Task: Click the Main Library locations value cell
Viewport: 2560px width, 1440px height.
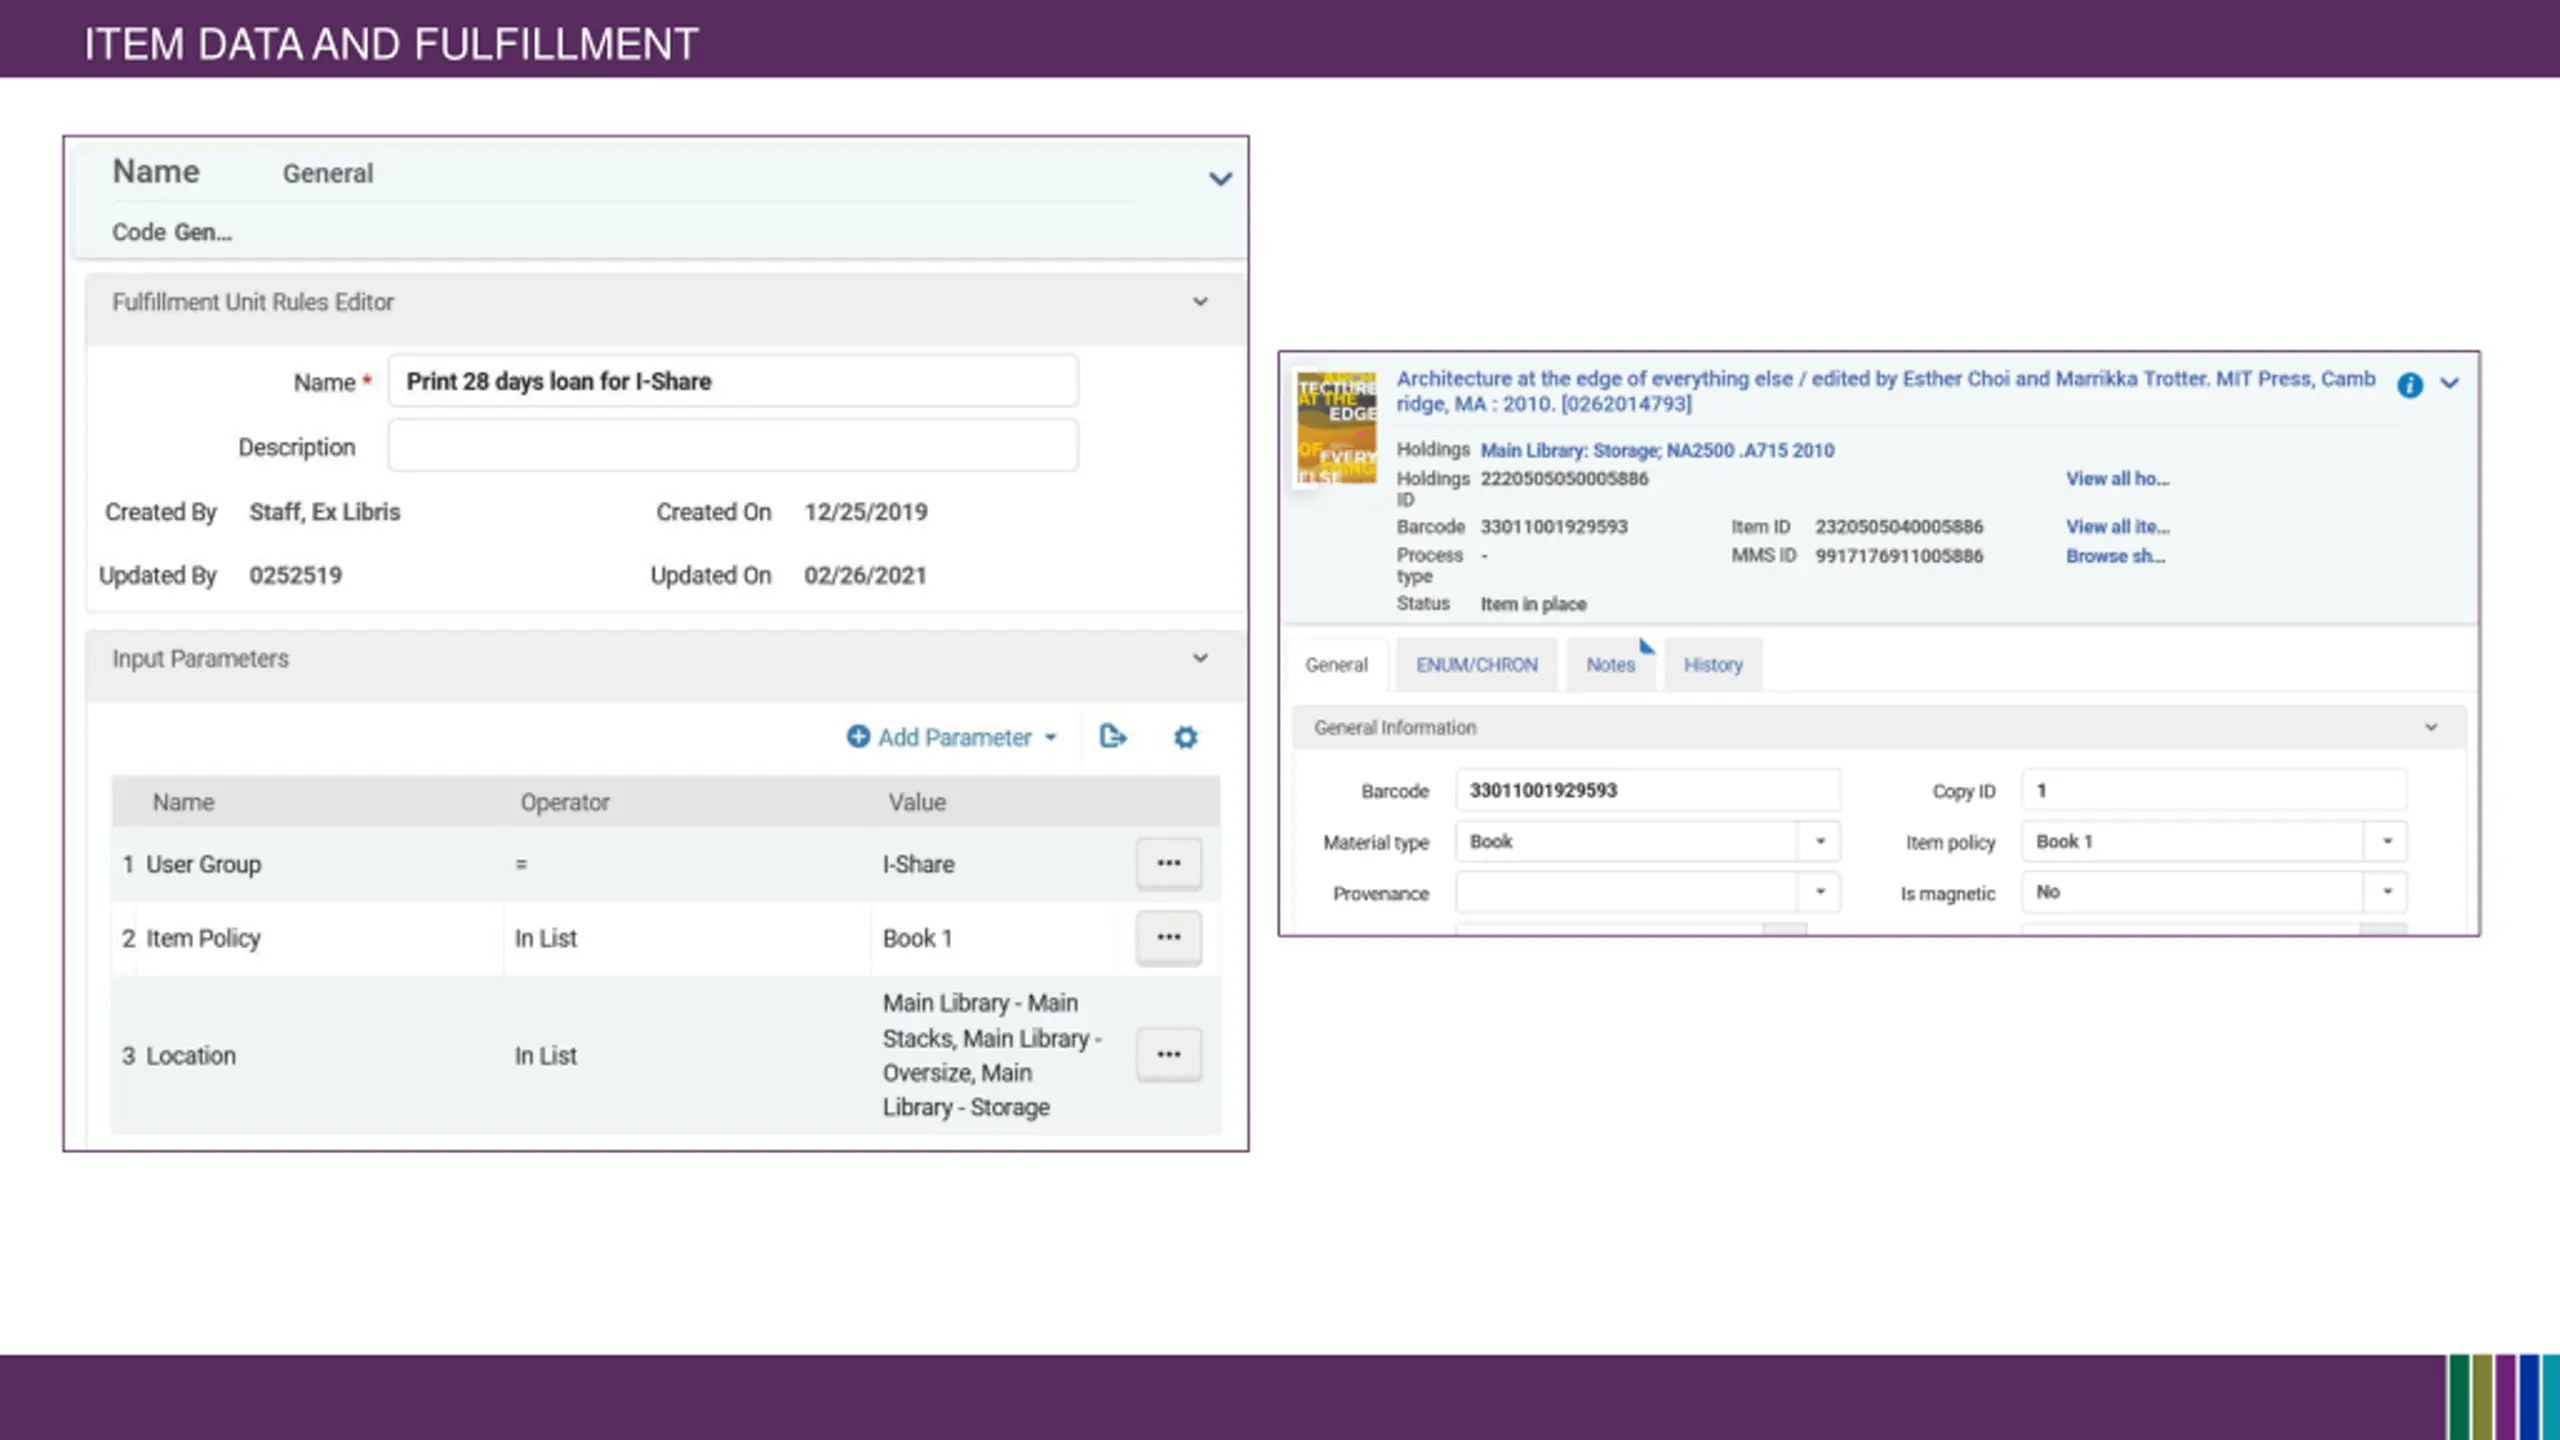Action: tap(992, 1055)
